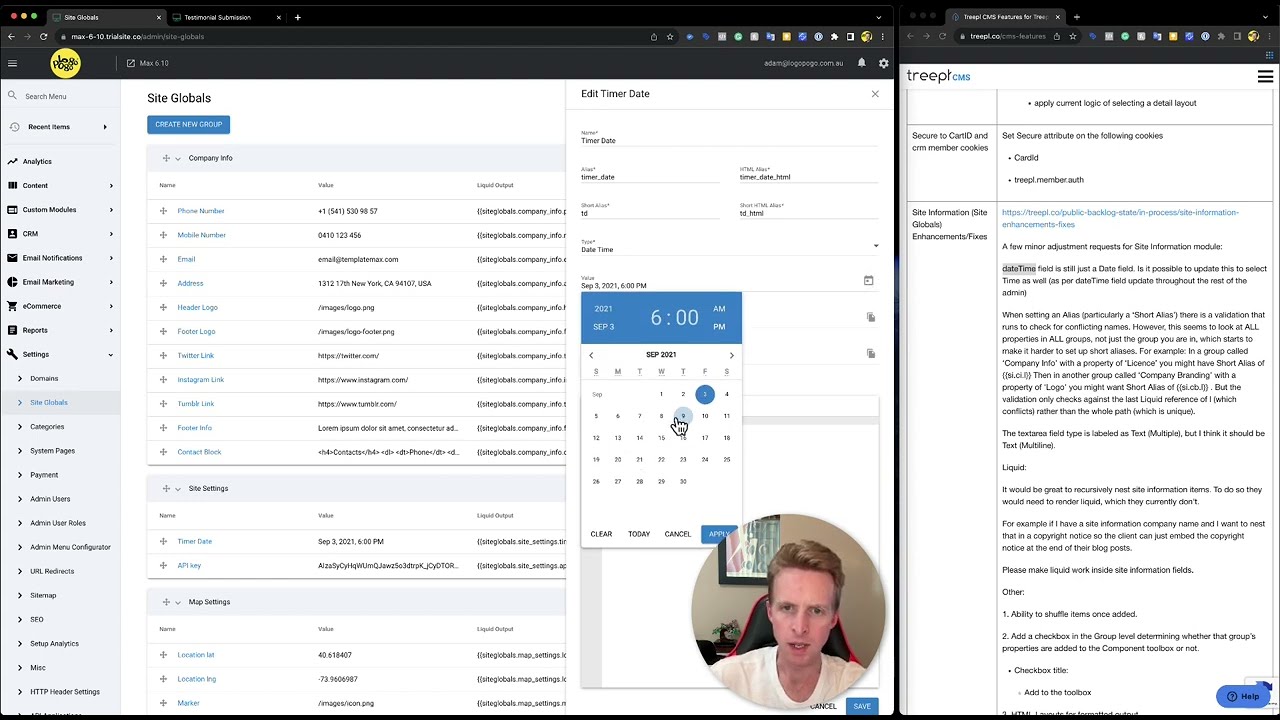Click the drag handle for the API key row
Viewport: 1280px width, 720px height.
click(163, 565)
